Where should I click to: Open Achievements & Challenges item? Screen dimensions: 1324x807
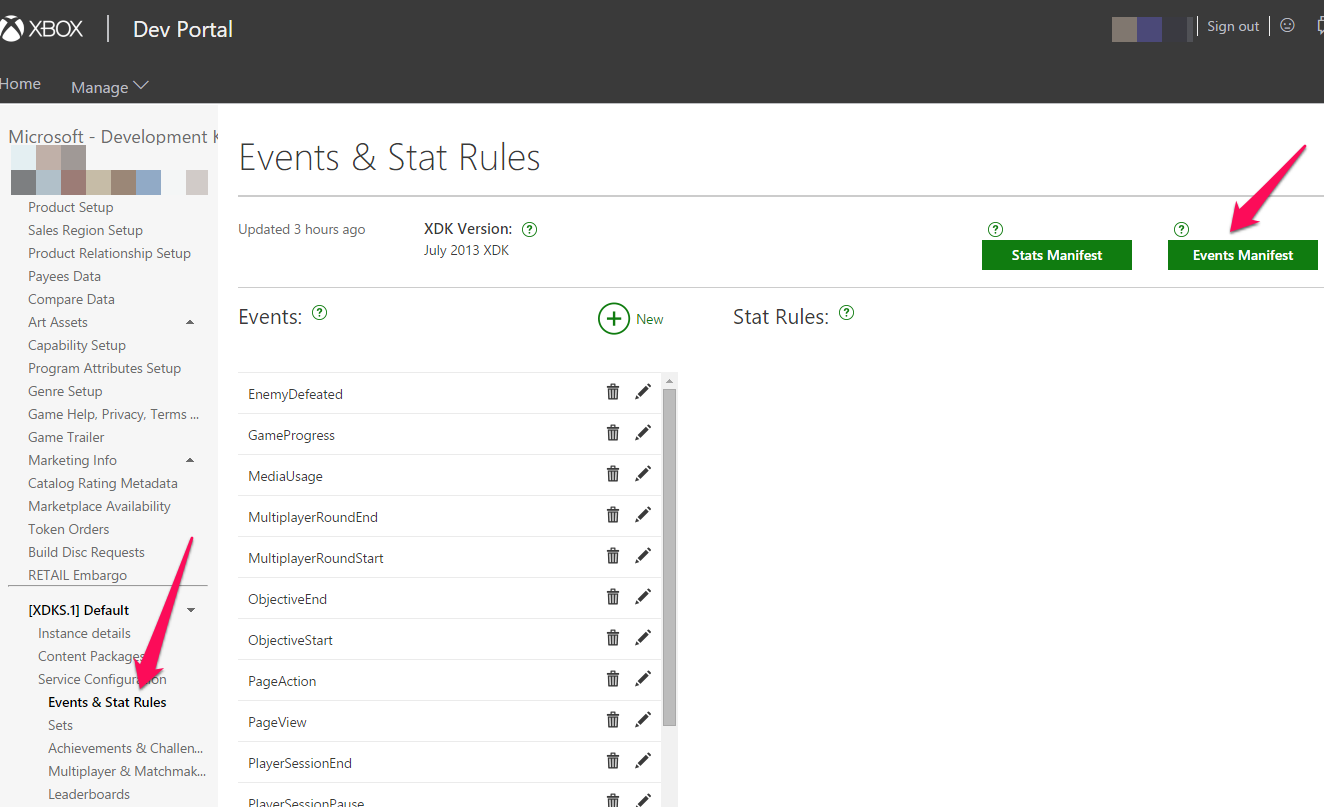(x=126, y=748)
